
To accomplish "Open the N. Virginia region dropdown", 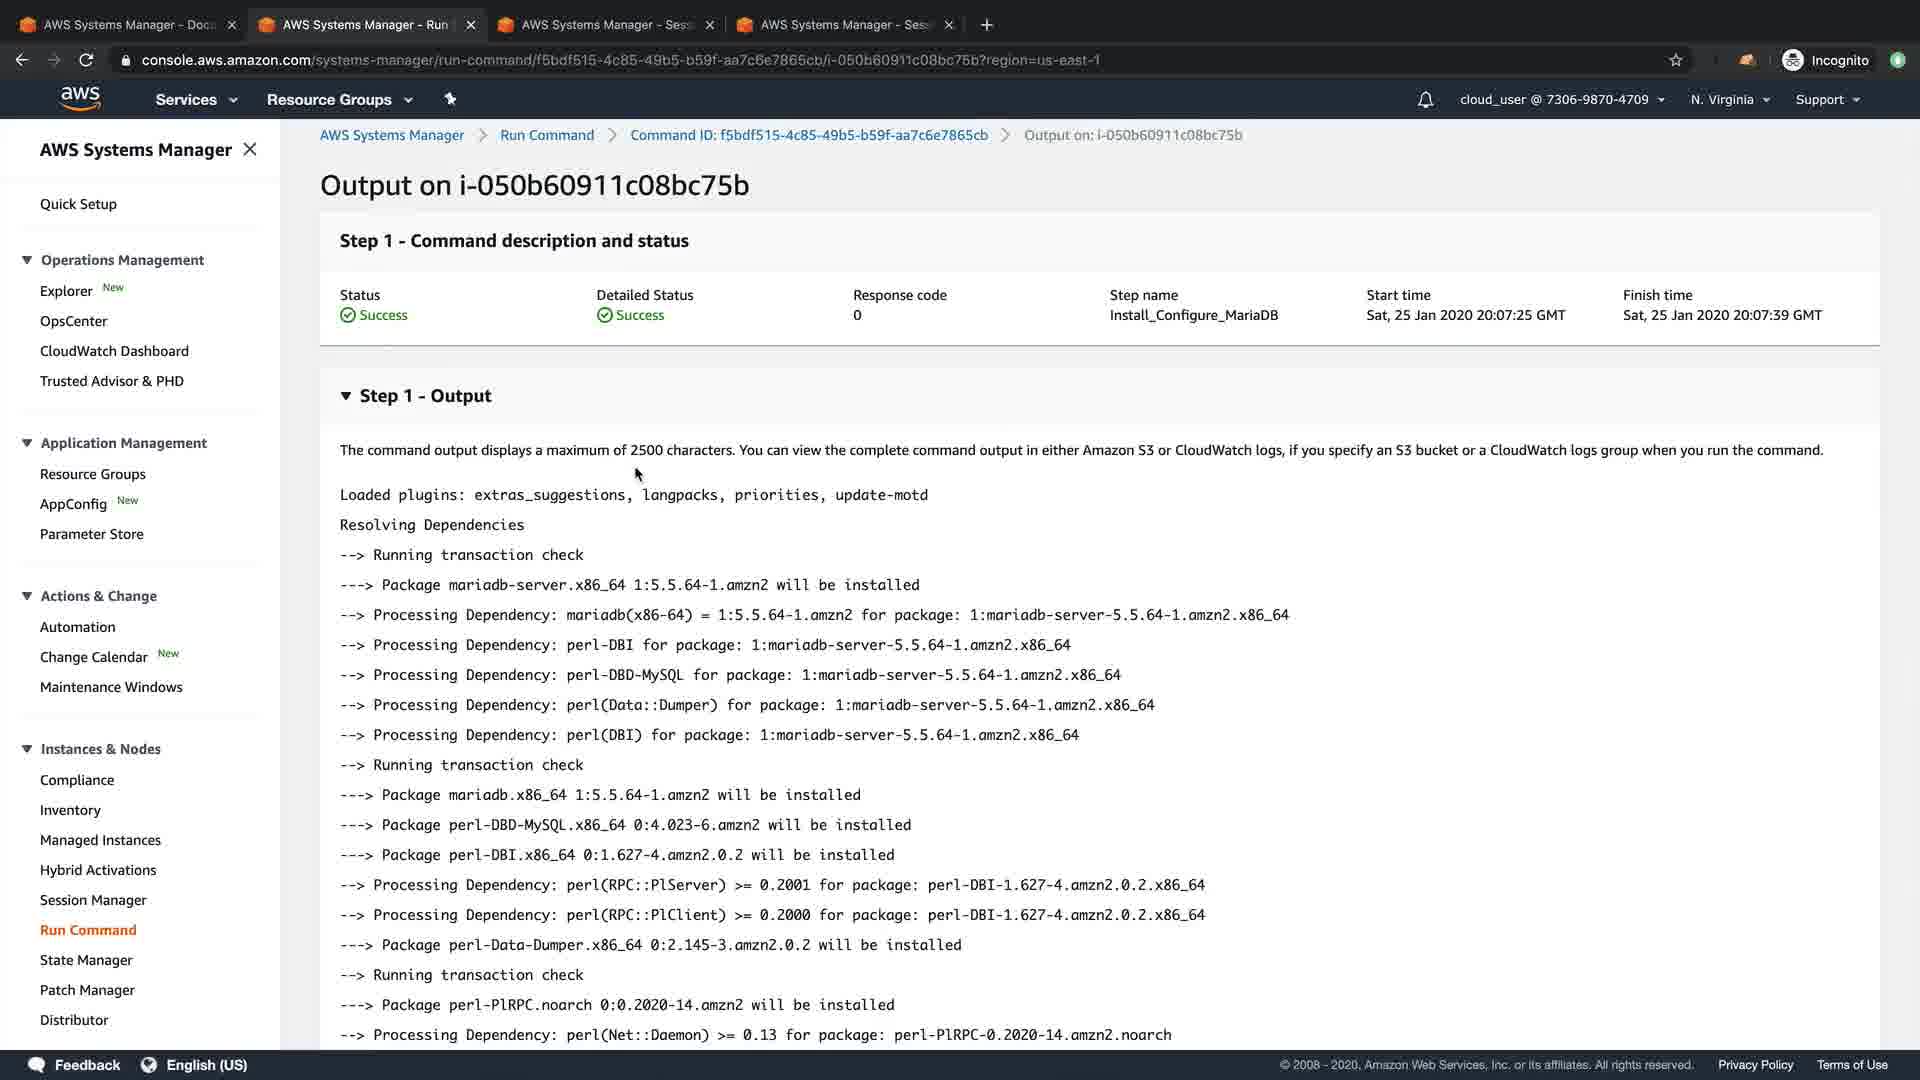I will (1729, 100).
